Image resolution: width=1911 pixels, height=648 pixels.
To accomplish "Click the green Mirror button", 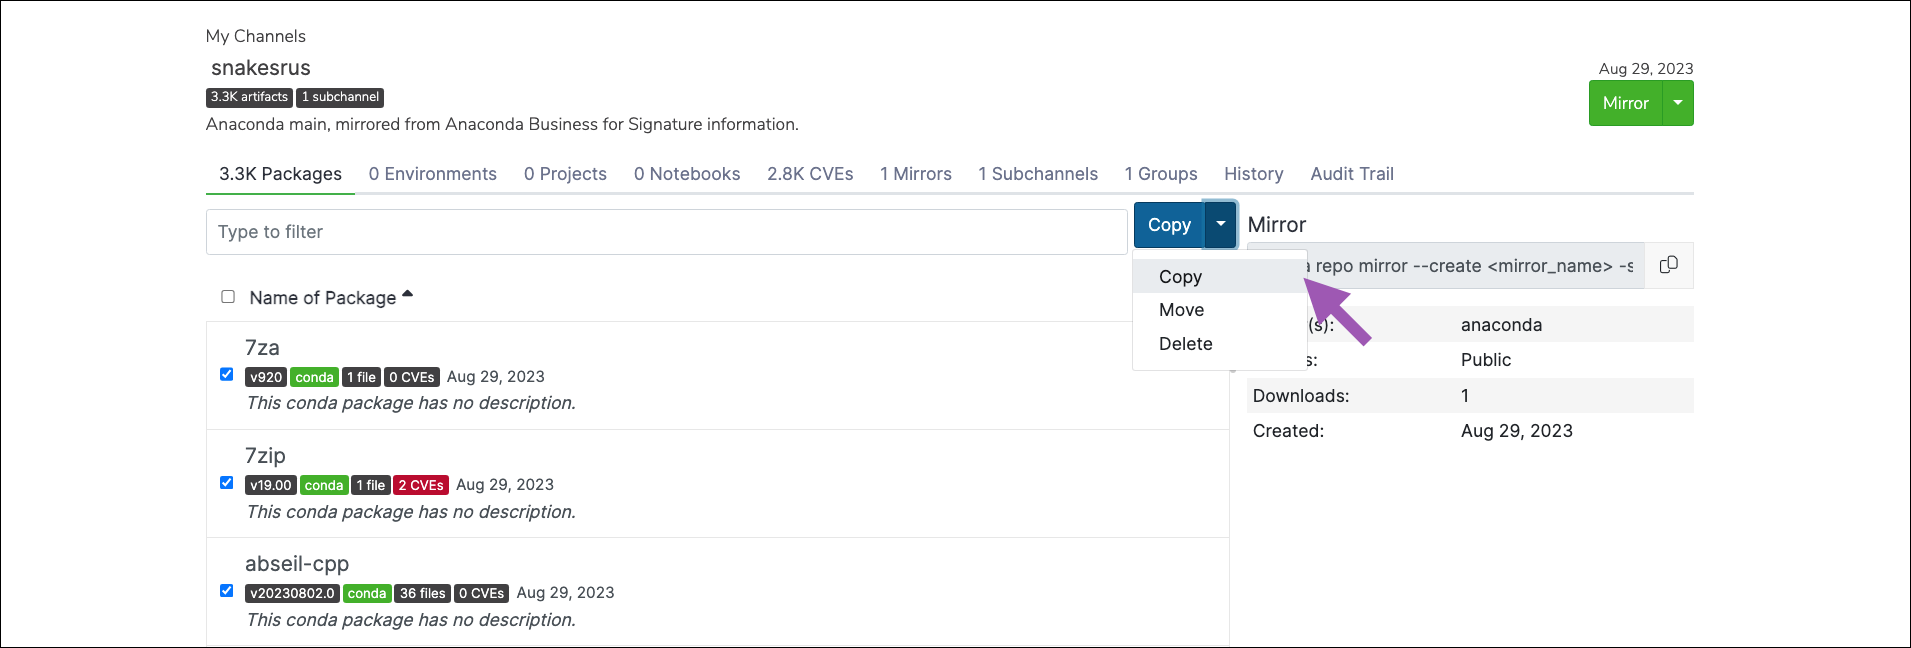I will coord(1625,103).
